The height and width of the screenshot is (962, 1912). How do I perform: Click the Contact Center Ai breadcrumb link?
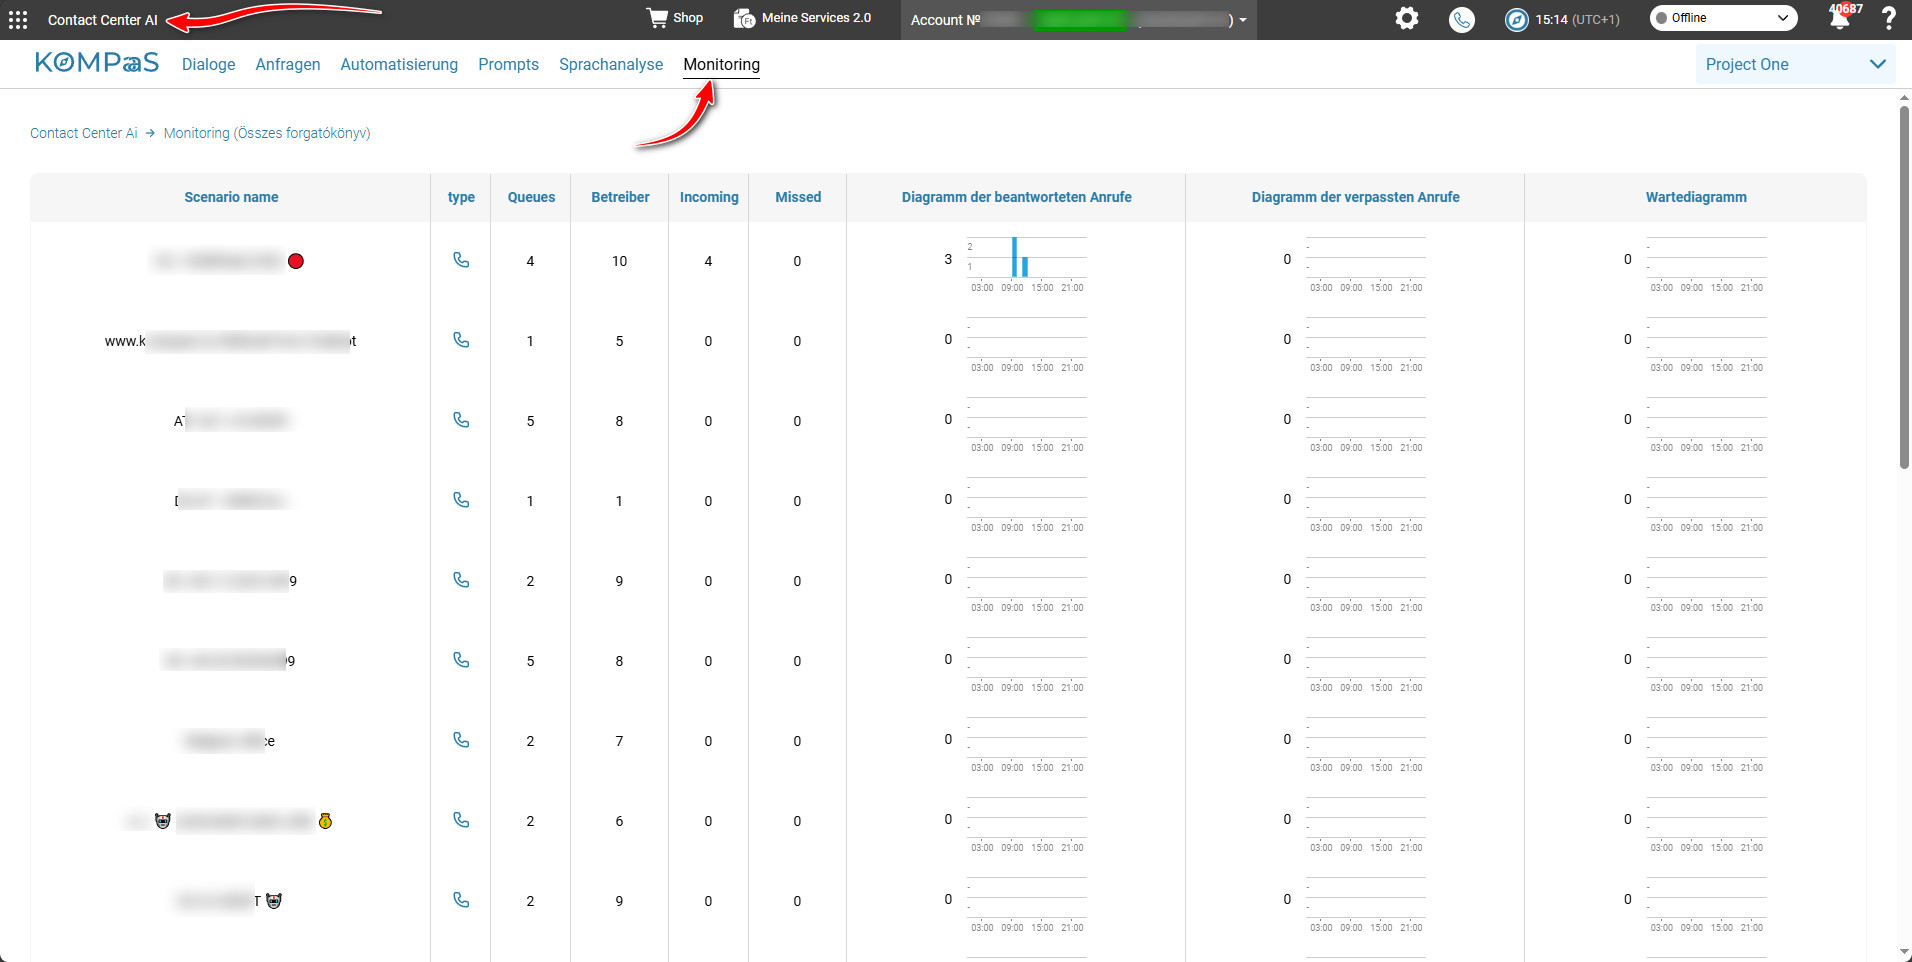[x=84, y=133]
